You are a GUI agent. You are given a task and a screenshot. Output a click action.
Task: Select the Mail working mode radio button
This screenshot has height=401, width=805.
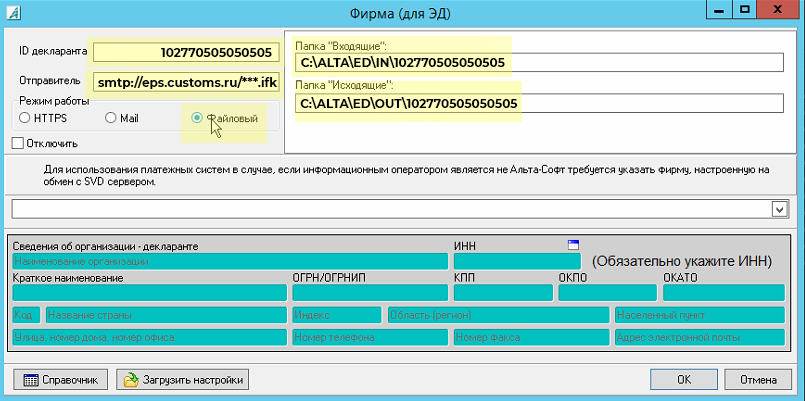[110, 118]
